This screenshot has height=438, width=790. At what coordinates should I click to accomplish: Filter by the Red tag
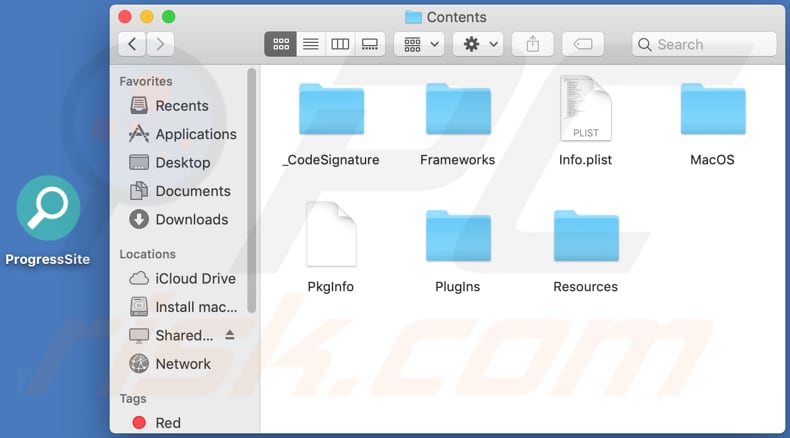pos(156,423)
